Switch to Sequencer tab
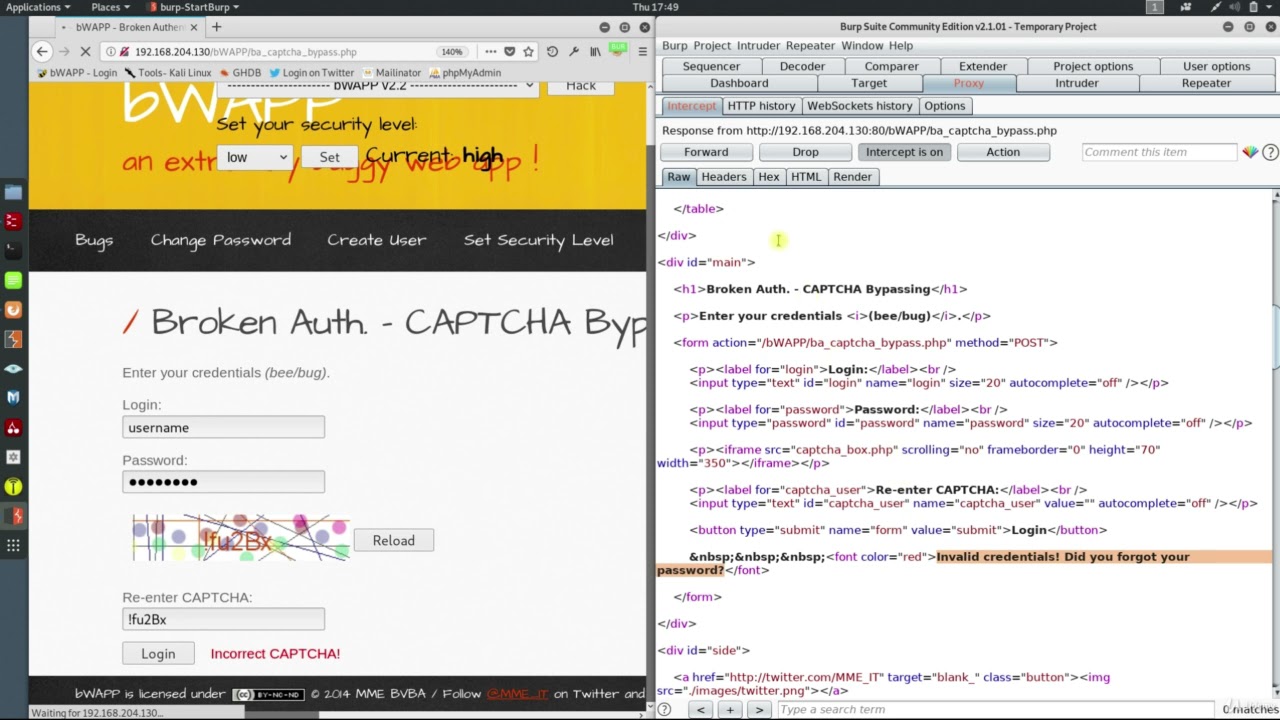This screenshot has width=1280, height=720. [x=711, y=66]
